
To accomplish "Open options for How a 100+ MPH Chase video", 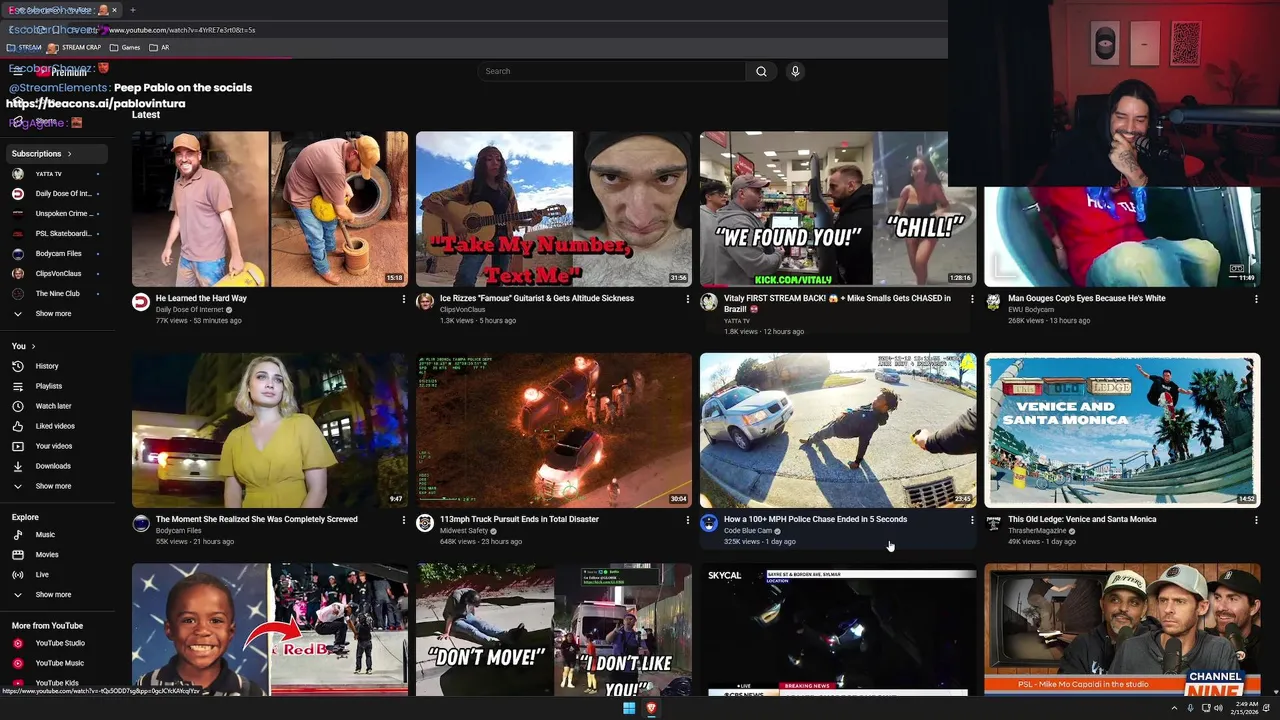I will [972, 520].
